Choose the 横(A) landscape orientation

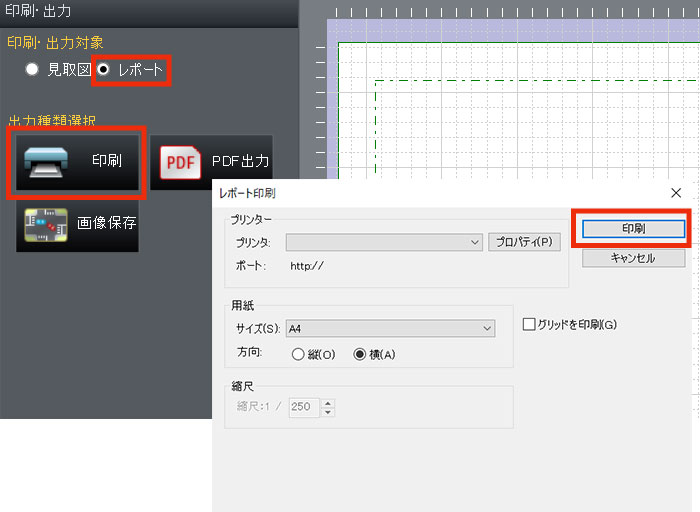[359, 354]
